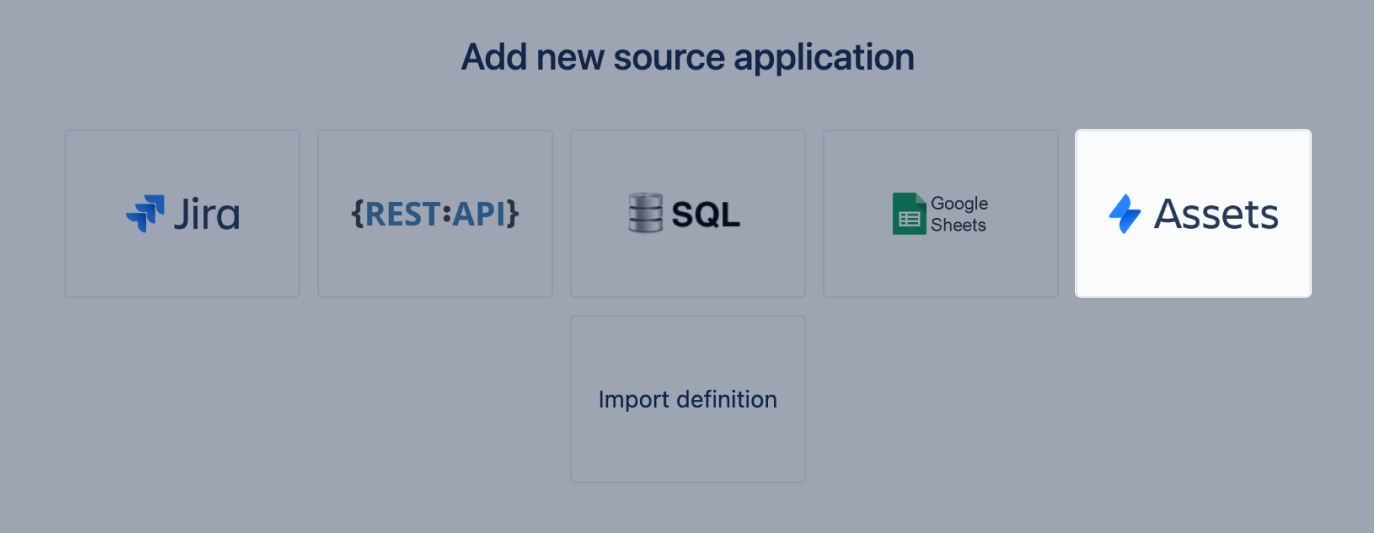The width and height of the screenshot is (1374, 533).
Task: Click the "Import definition" text label
Action: point(688,400)
